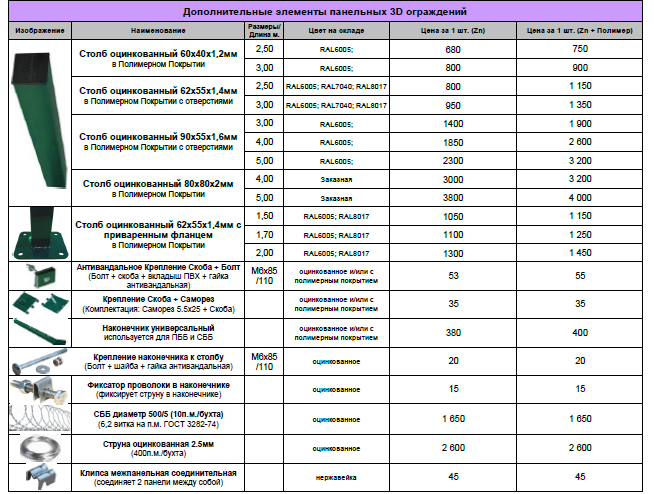Image resolution: width=654 pixels, height=494 pixels.
Task: Select 'Наконечник универсальный' cell
Action: [158, 333]
